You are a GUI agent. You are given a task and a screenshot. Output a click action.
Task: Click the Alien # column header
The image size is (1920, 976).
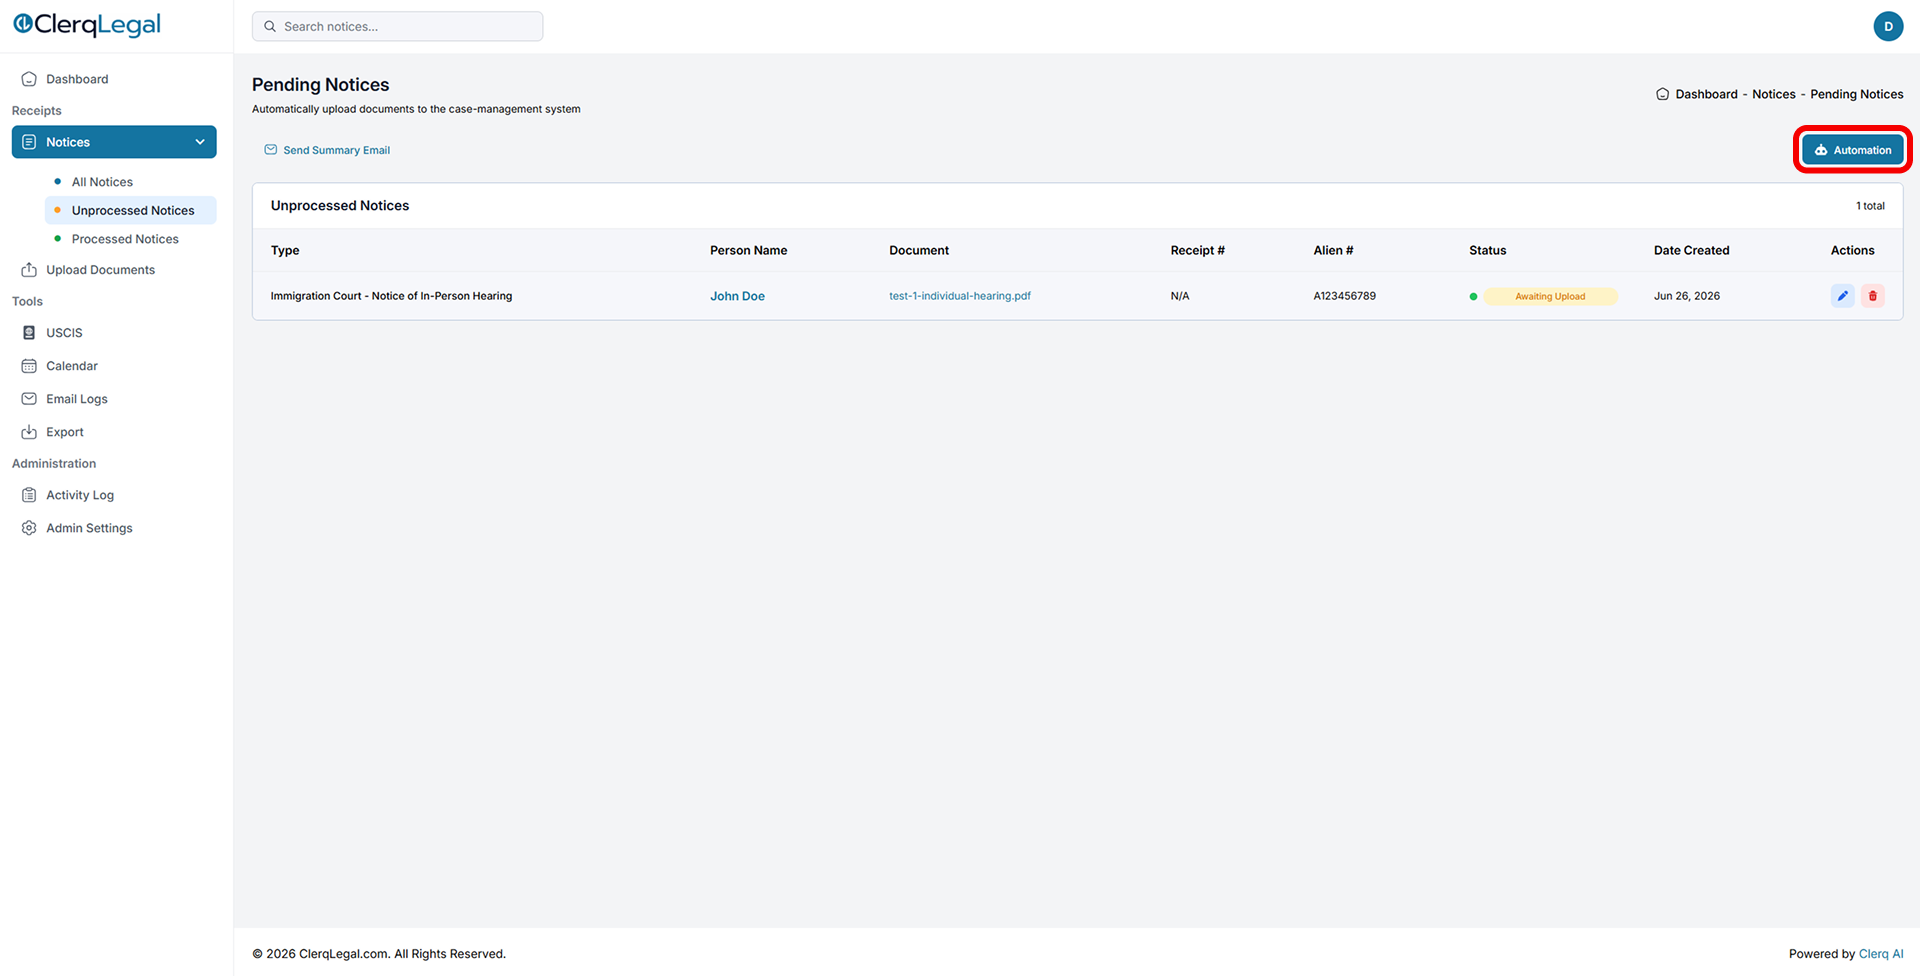1333,251
